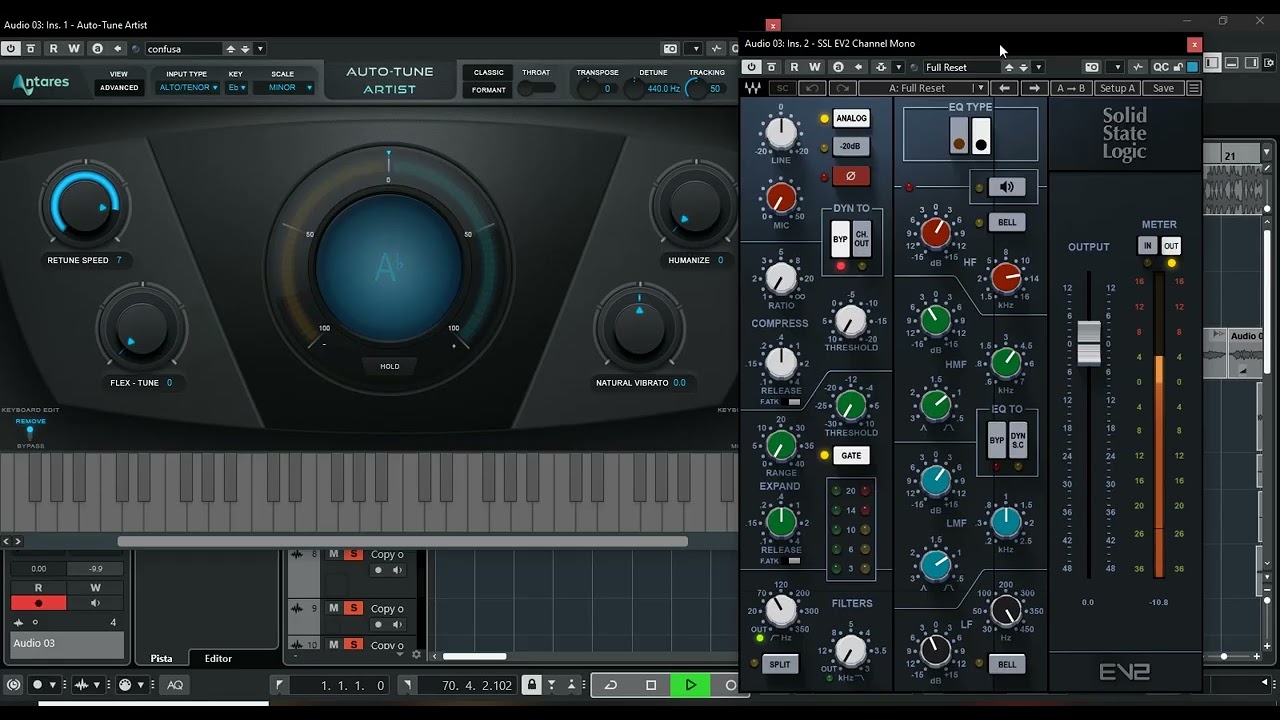Viewport: 1280px width, 720px height.
Task: Toggle cycle loop in transport
Action: click(x=611, y=685)
